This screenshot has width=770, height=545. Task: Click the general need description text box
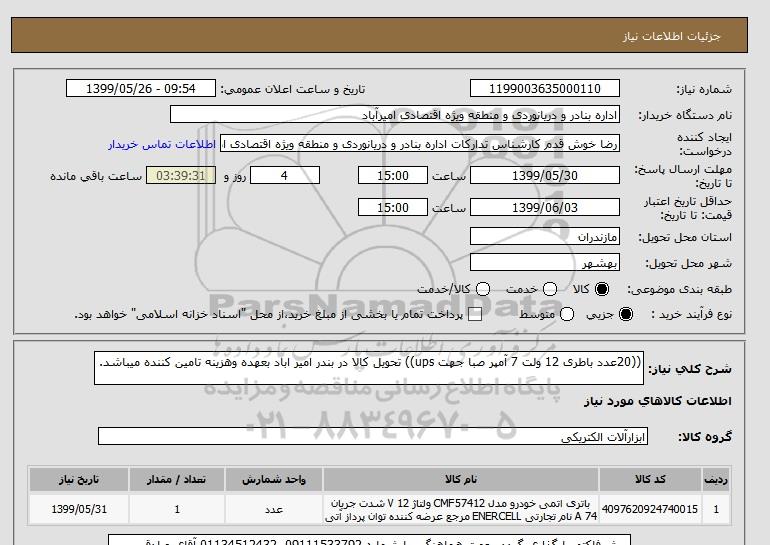click(369, 368)
